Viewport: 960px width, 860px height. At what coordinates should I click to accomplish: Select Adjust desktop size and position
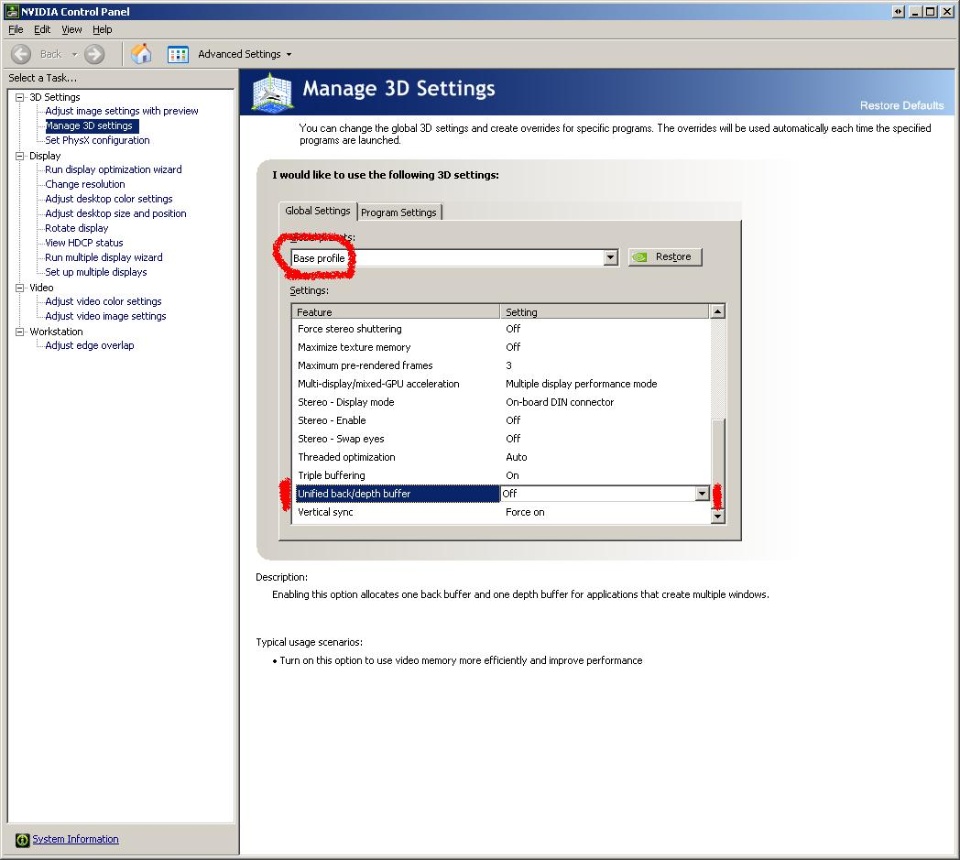(x=116, y=214)
